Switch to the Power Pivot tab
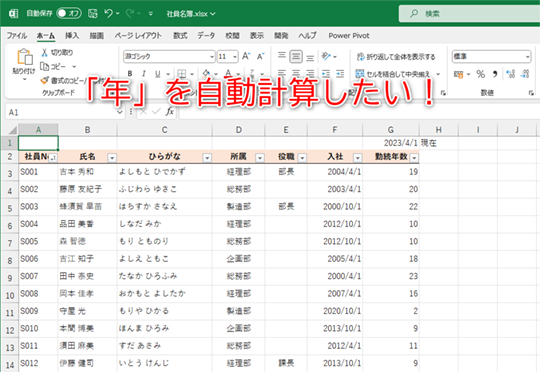 pyautogui.click(x=349, y=35)
